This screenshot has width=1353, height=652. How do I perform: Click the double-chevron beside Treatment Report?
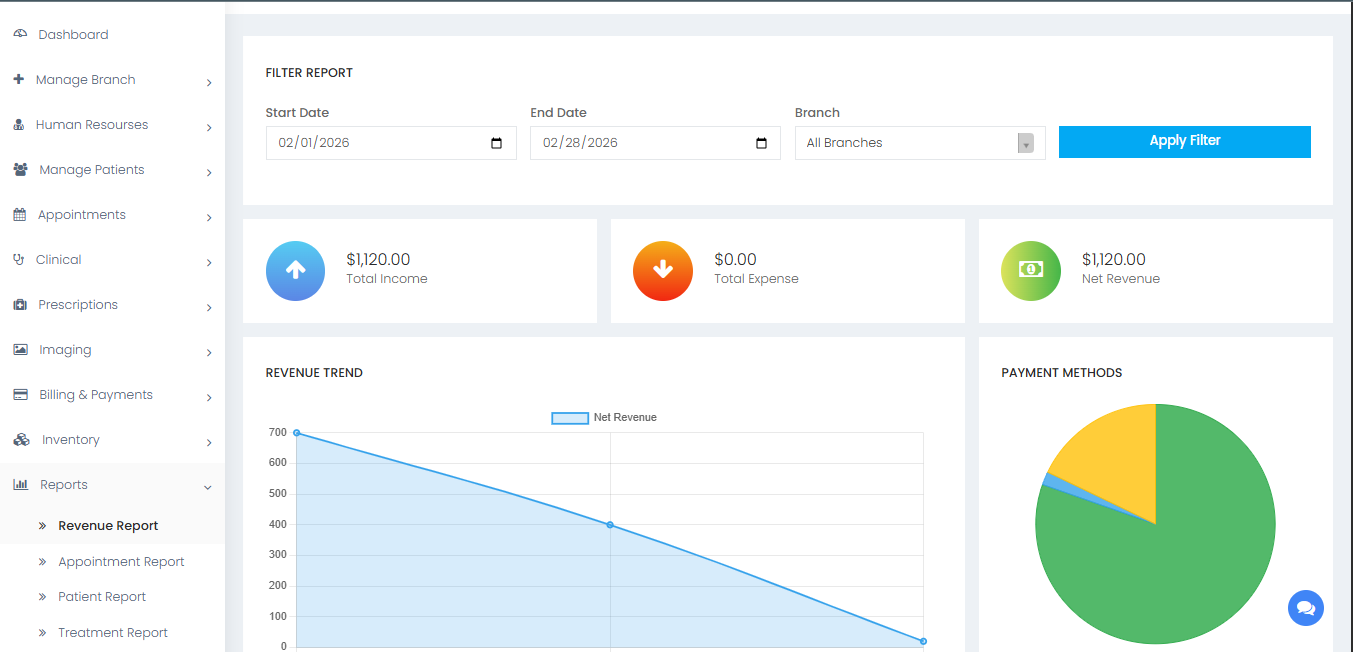[x=42, y=633]
